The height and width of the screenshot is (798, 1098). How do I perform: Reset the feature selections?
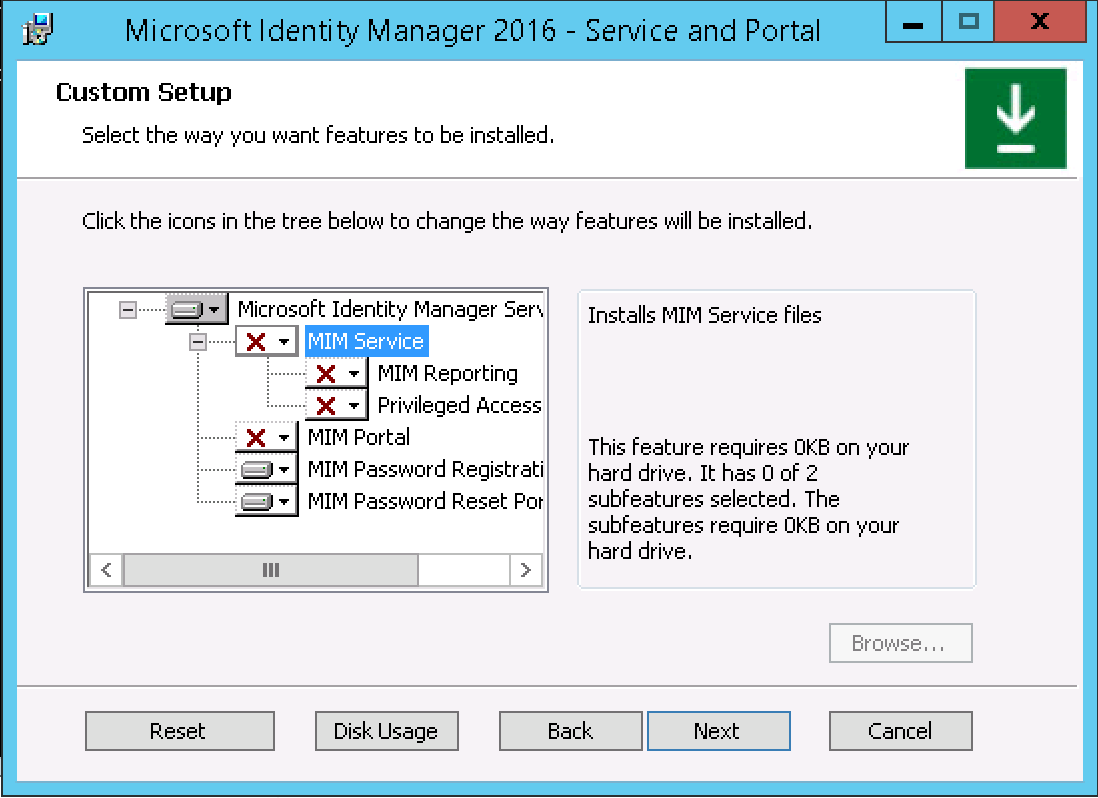pyautogui.click(x=179, y=731)
